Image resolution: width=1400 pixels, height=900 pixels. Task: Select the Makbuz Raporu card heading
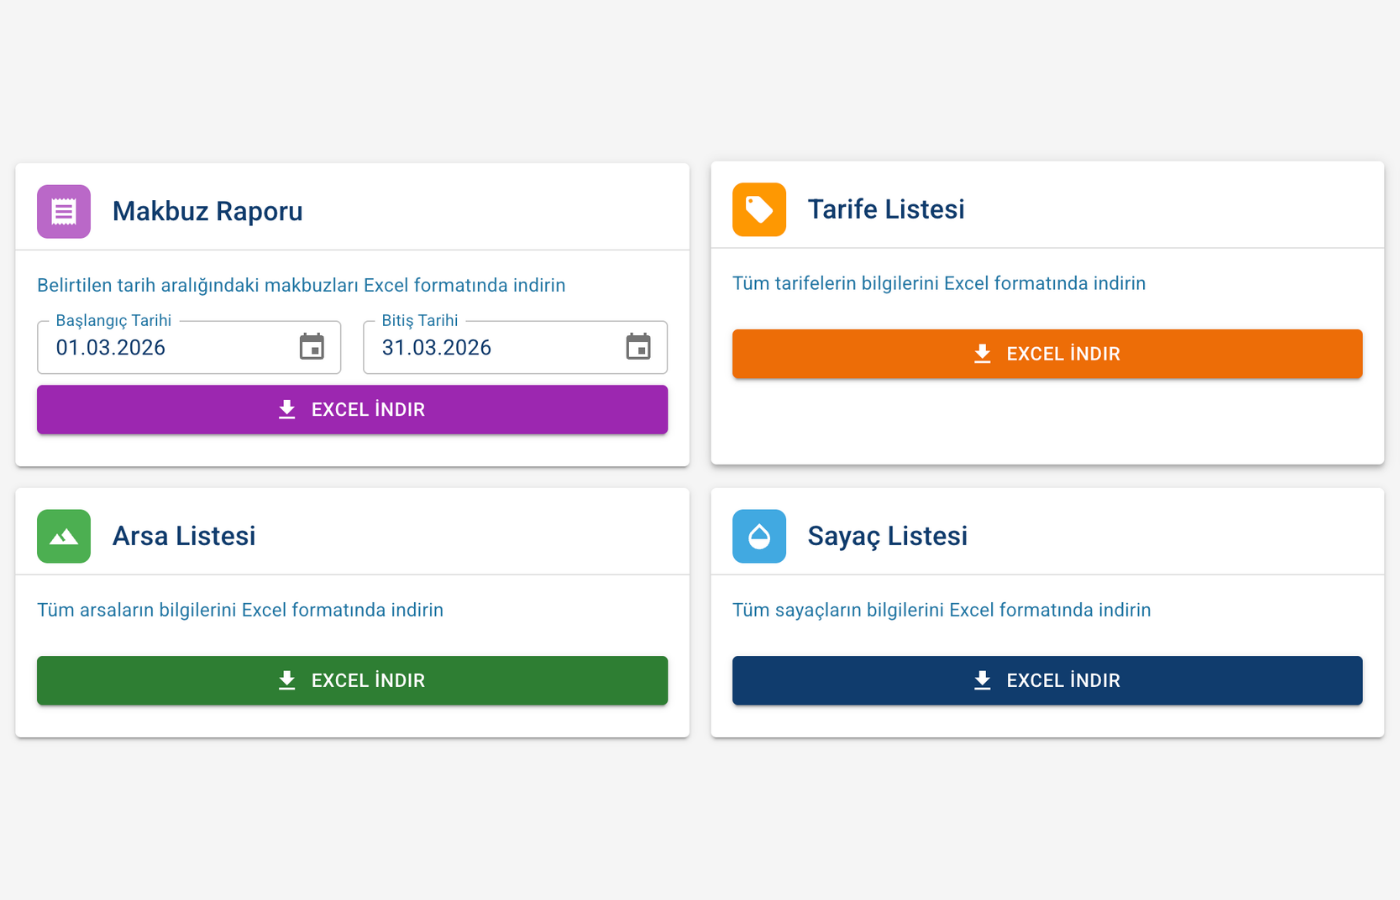point(207,211)
